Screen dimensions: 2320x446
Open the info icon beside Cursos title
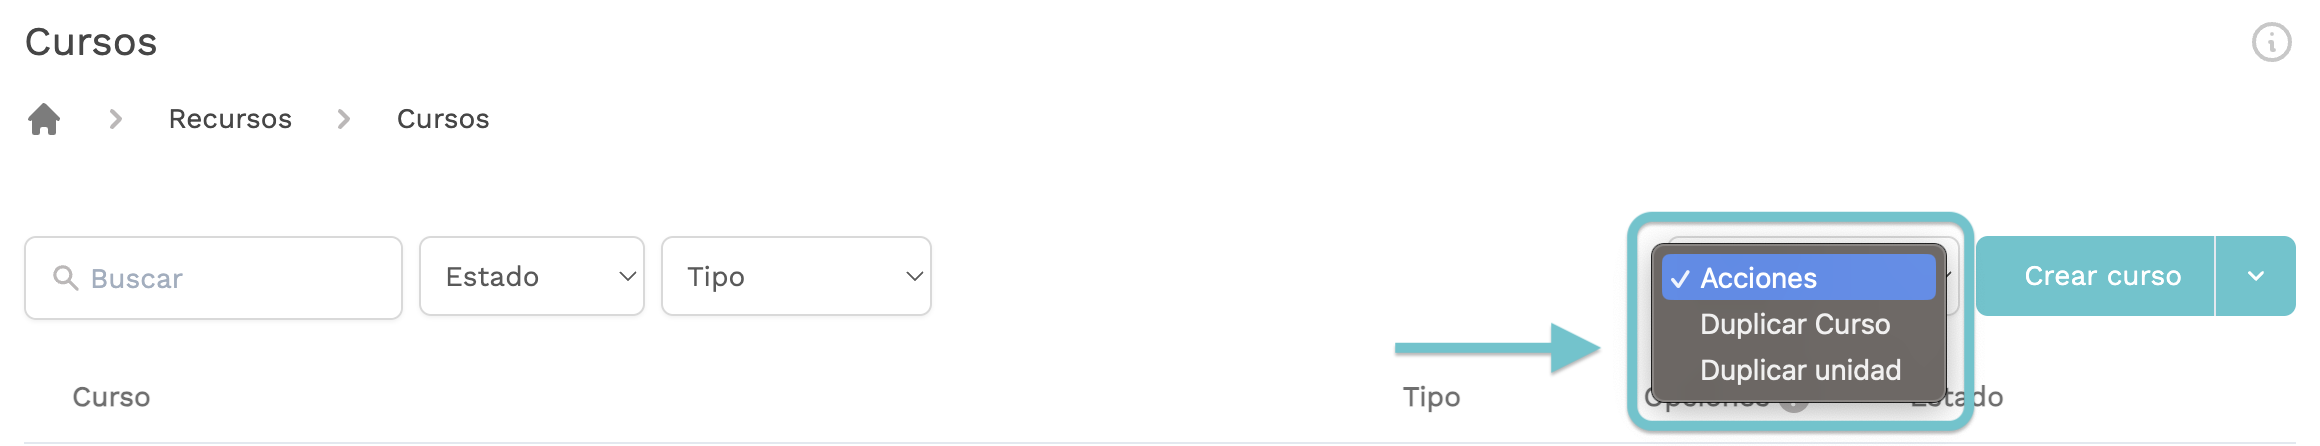(x=2271, y=43)
